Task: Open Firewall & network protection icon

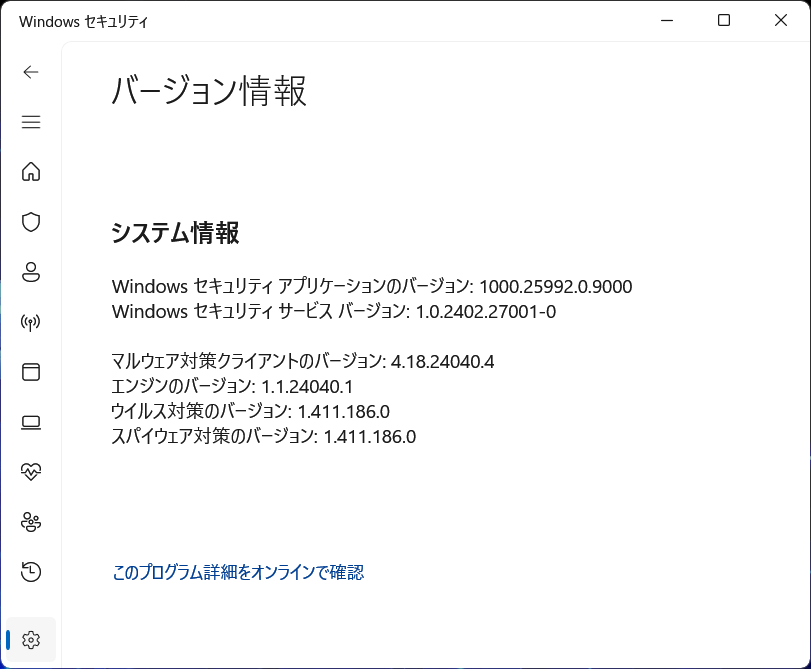Action: (31, 322)
